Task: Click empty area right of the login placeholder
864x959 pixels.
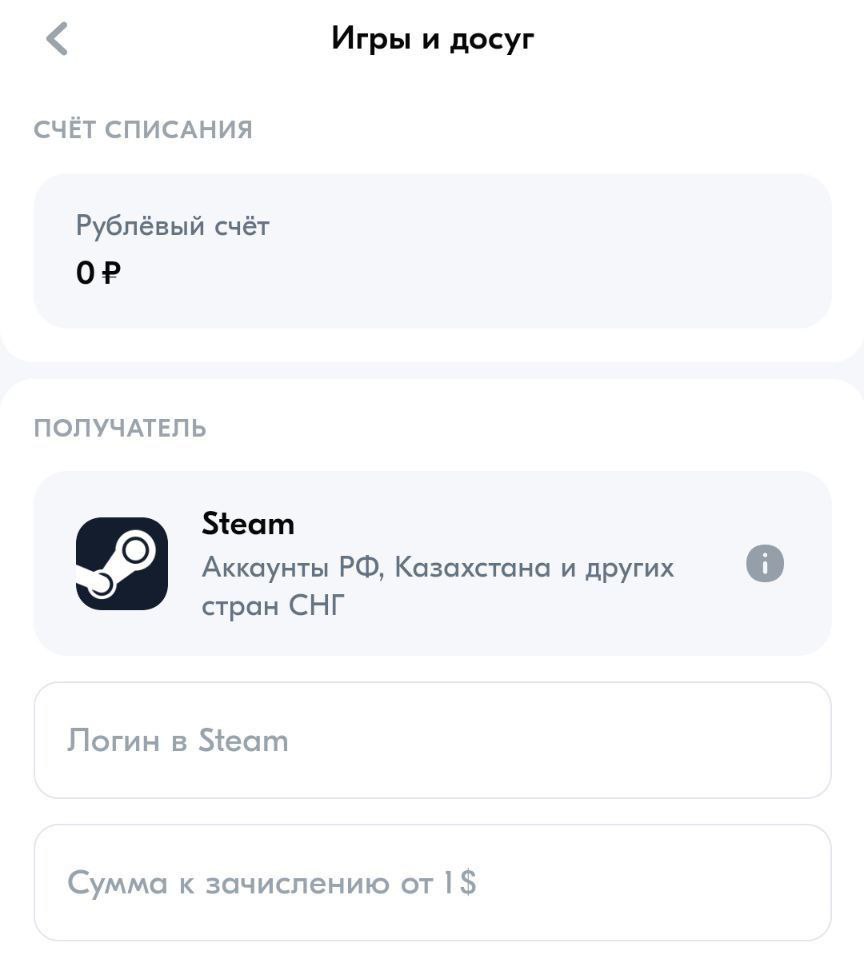Action: click(x=550, y=740)
